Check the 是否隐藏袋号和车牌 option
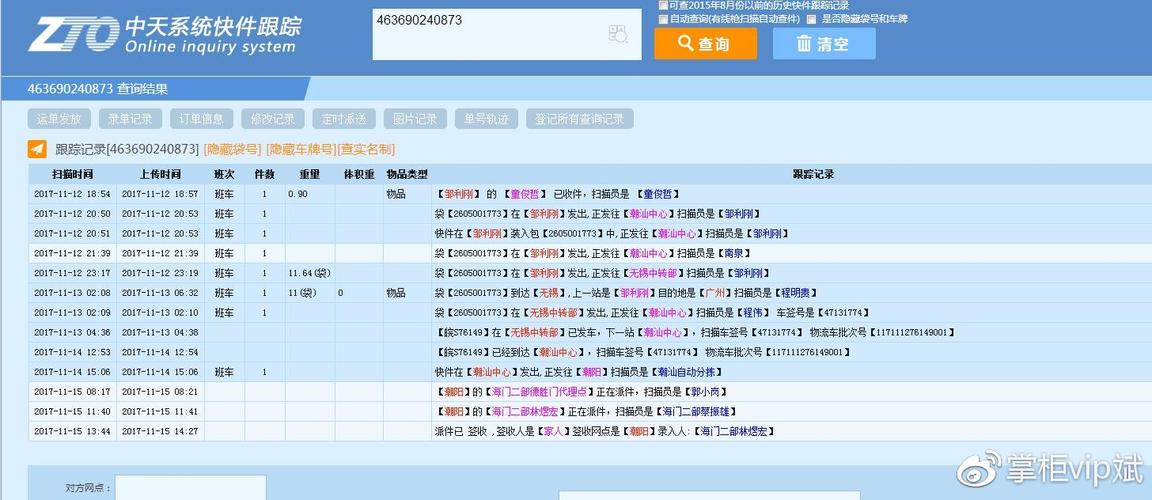The height and width of the screenshot is (500, 1152). click(812, 18)
